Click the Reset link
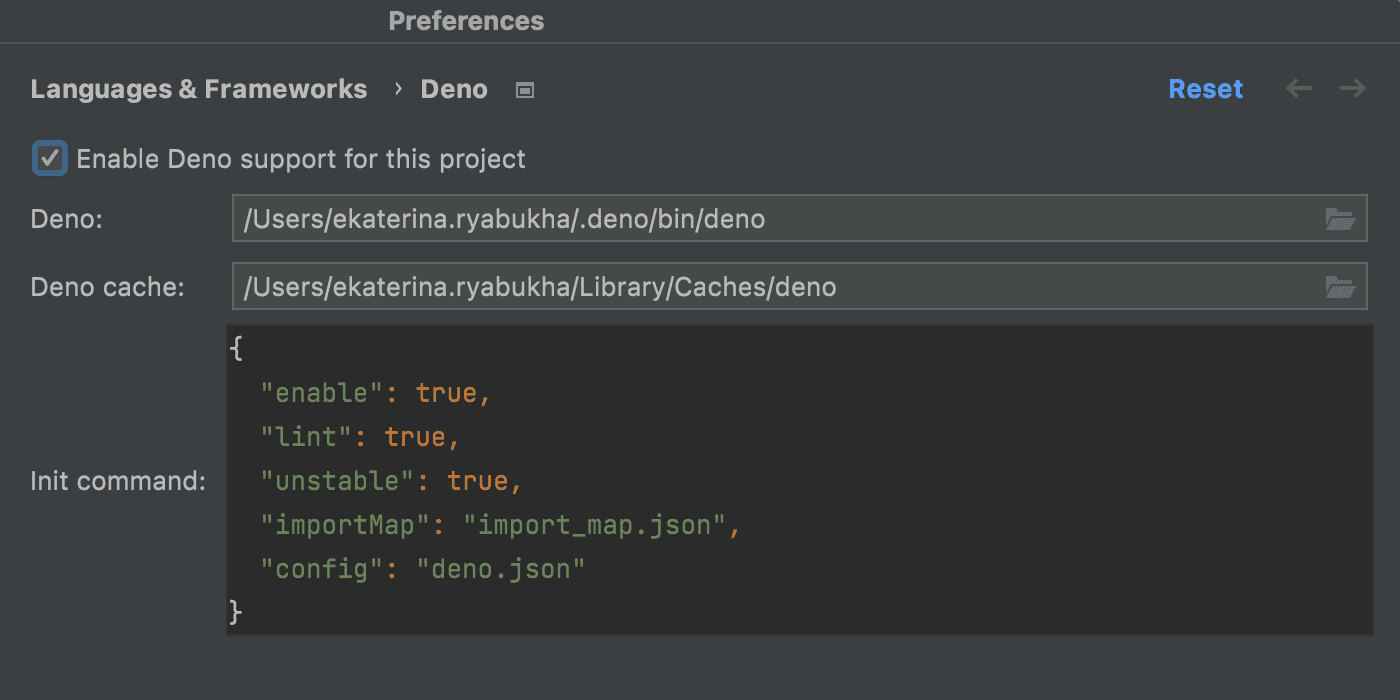This screenshot has height=700, width=1400. [1206, 89]
